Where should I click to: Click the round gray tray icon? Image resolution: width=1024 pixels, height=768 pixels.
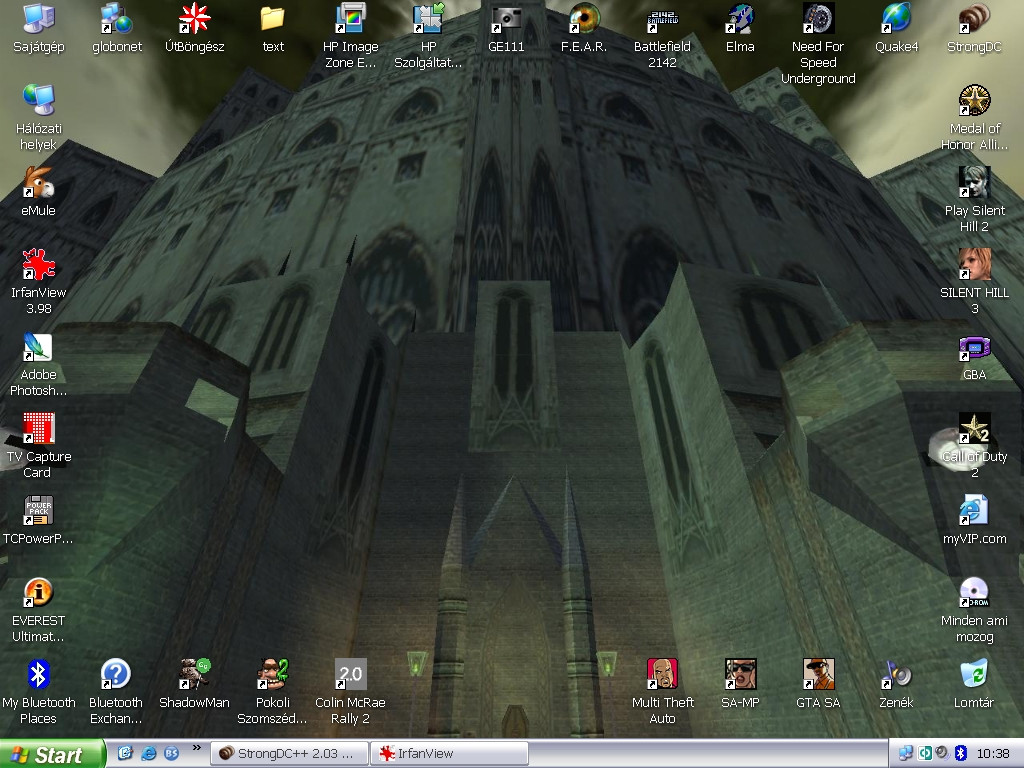(x=942, y=753)
